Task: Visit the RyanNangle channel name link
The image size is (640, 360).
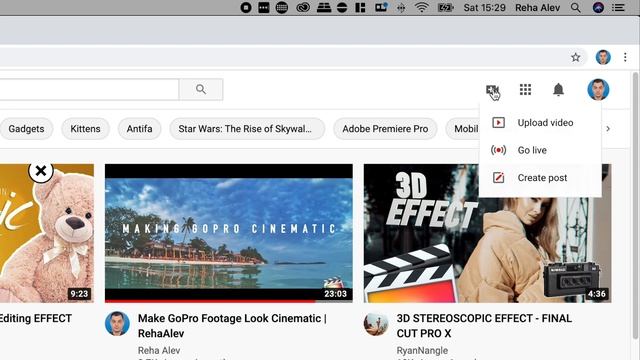Action: coord(422,350)
